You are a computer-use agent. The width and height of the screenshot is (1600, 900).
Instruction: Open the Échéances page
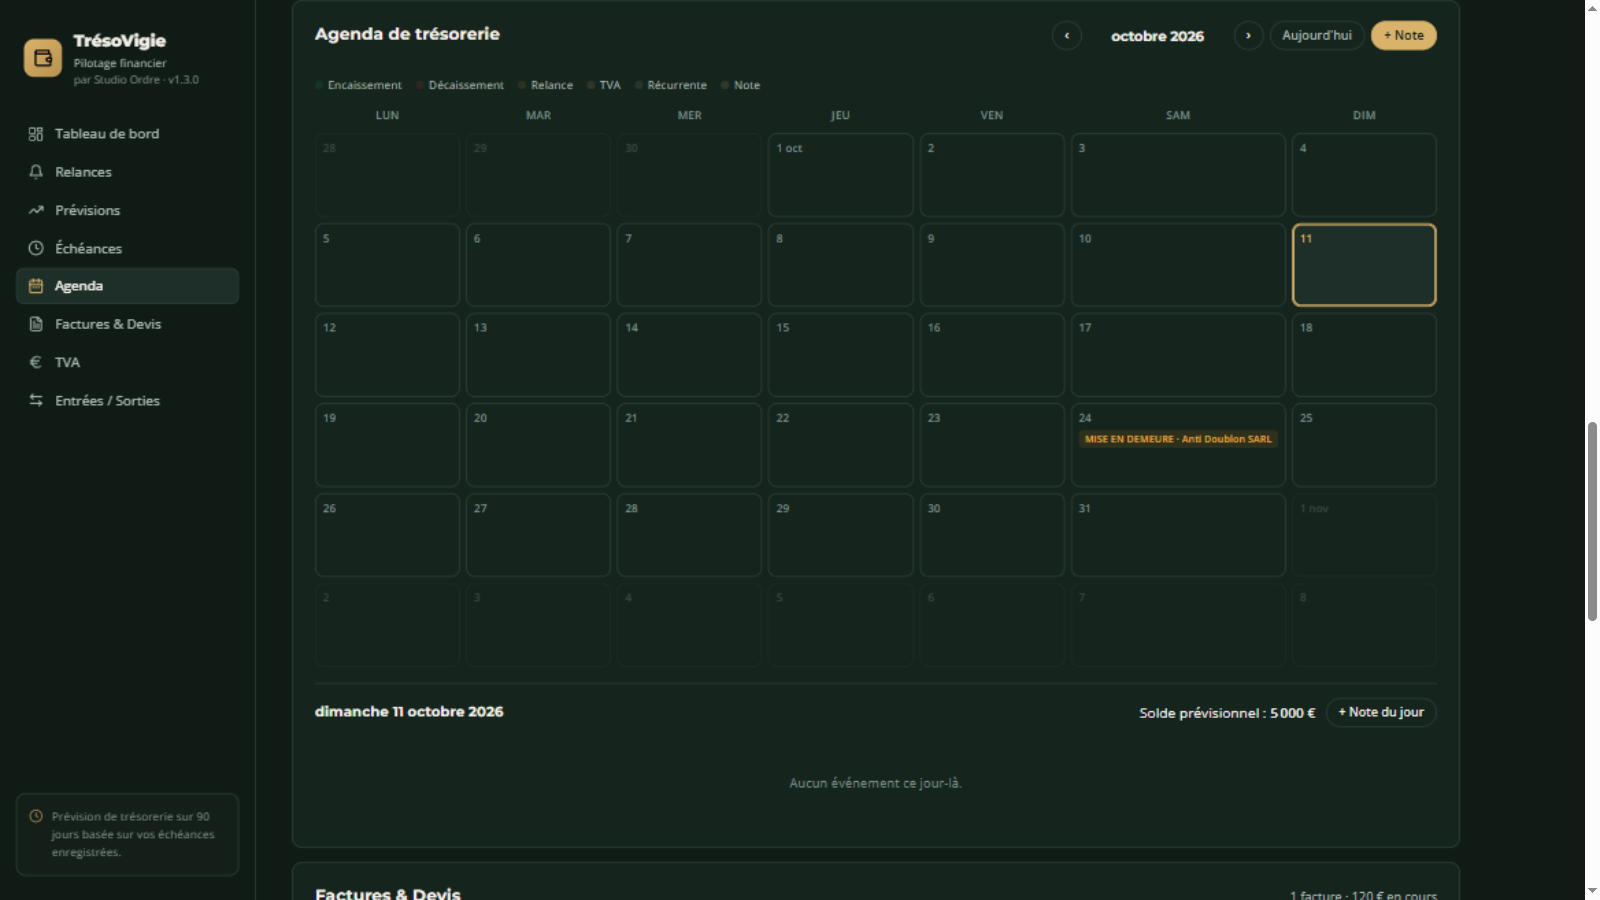click(127, 248)
